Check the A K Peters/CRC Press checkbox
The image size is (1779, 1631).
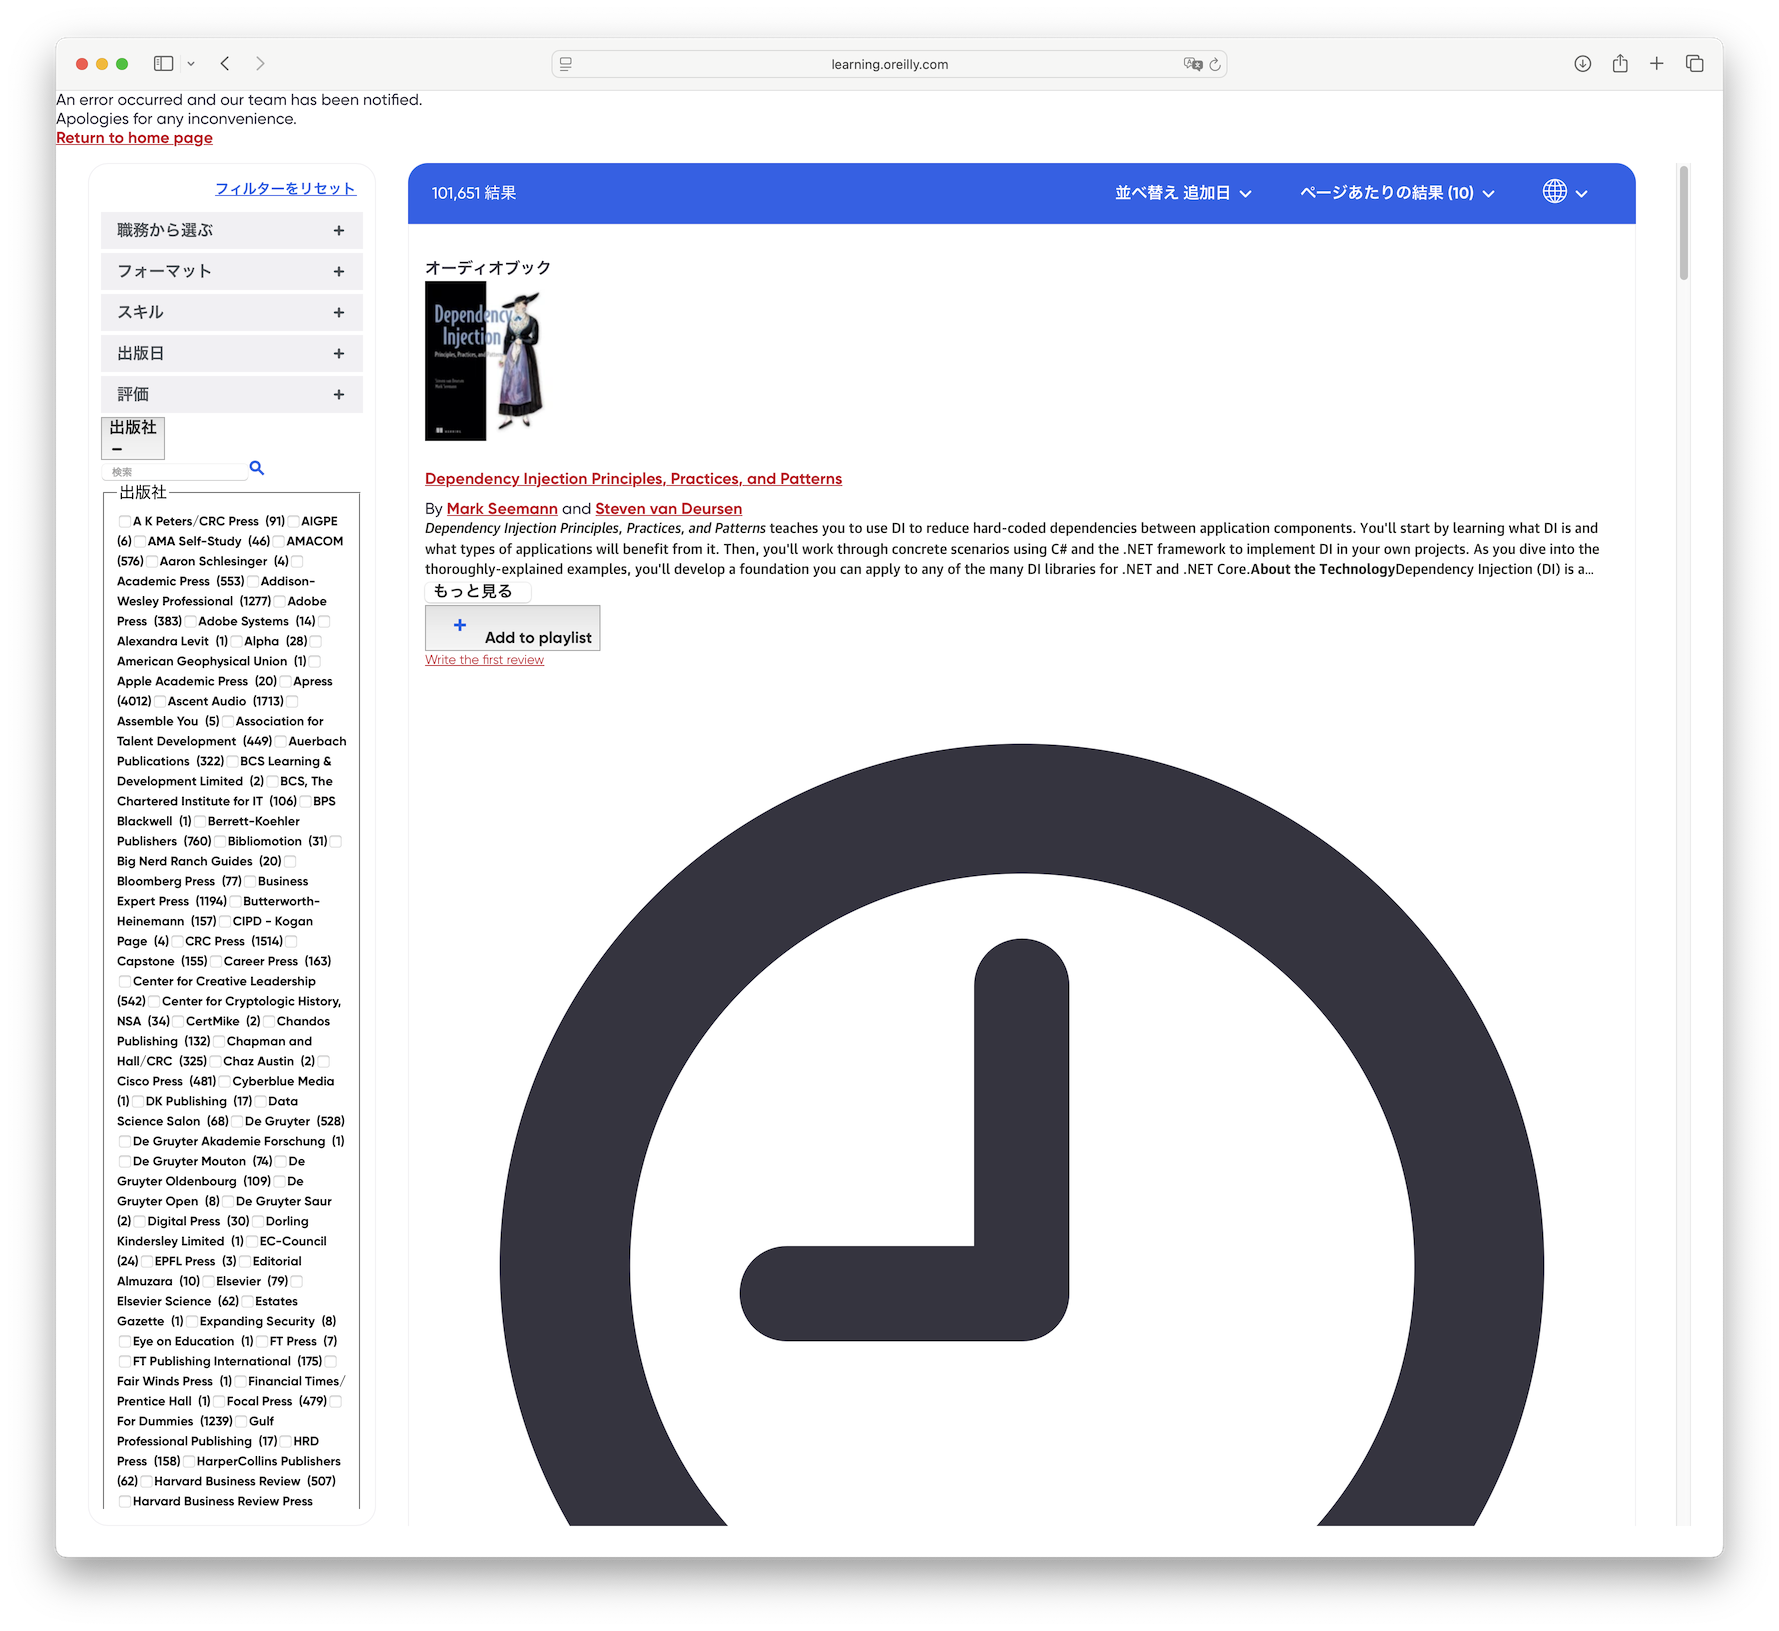(x=125, y=521)
